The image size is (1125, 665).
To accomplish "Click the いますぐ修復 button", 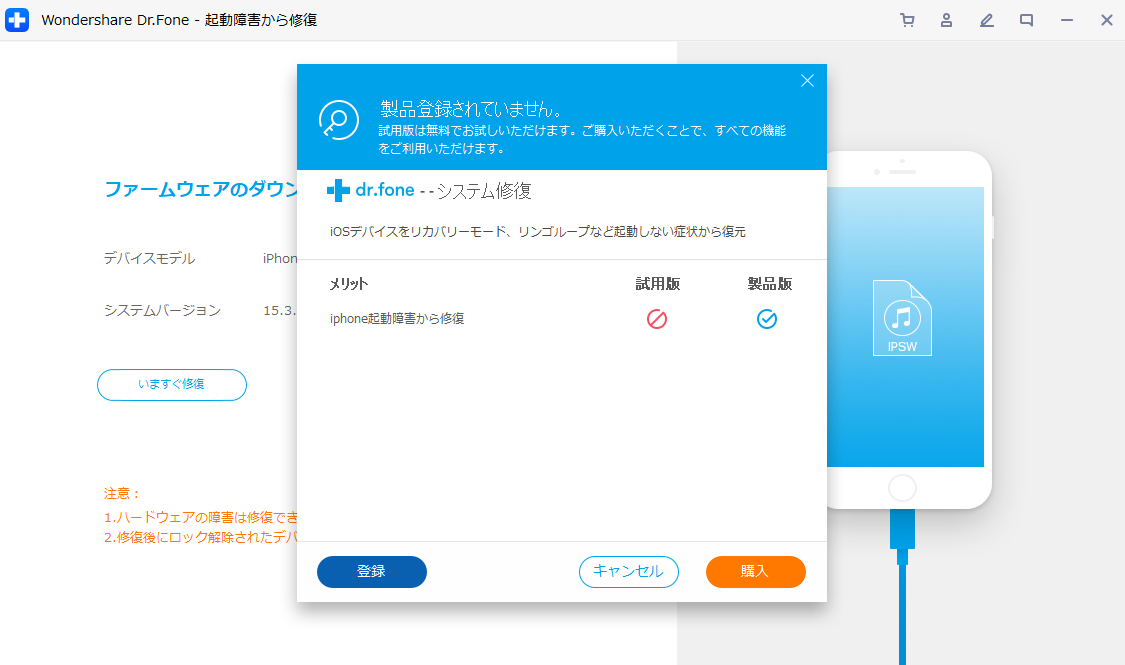I will click(x=171, y=385).
